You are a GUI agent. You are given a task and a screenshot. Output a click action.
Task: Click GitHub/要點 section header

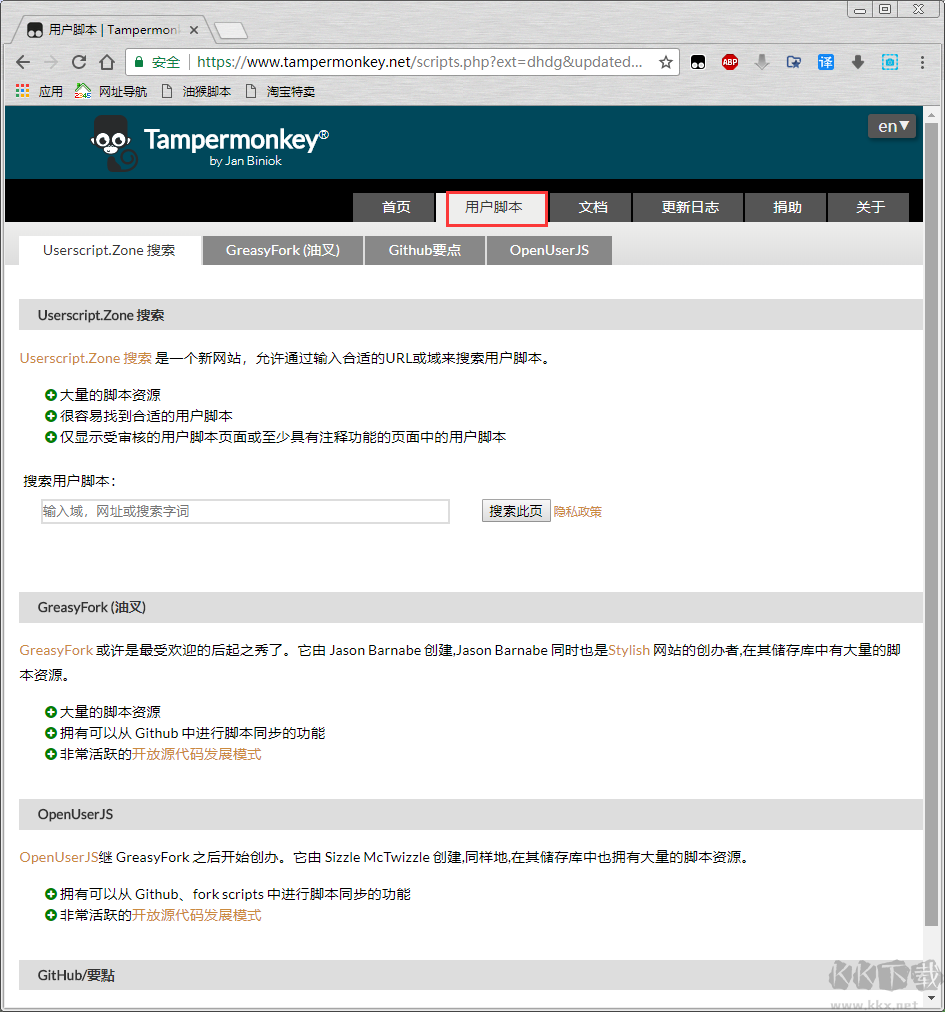point(471,975)
